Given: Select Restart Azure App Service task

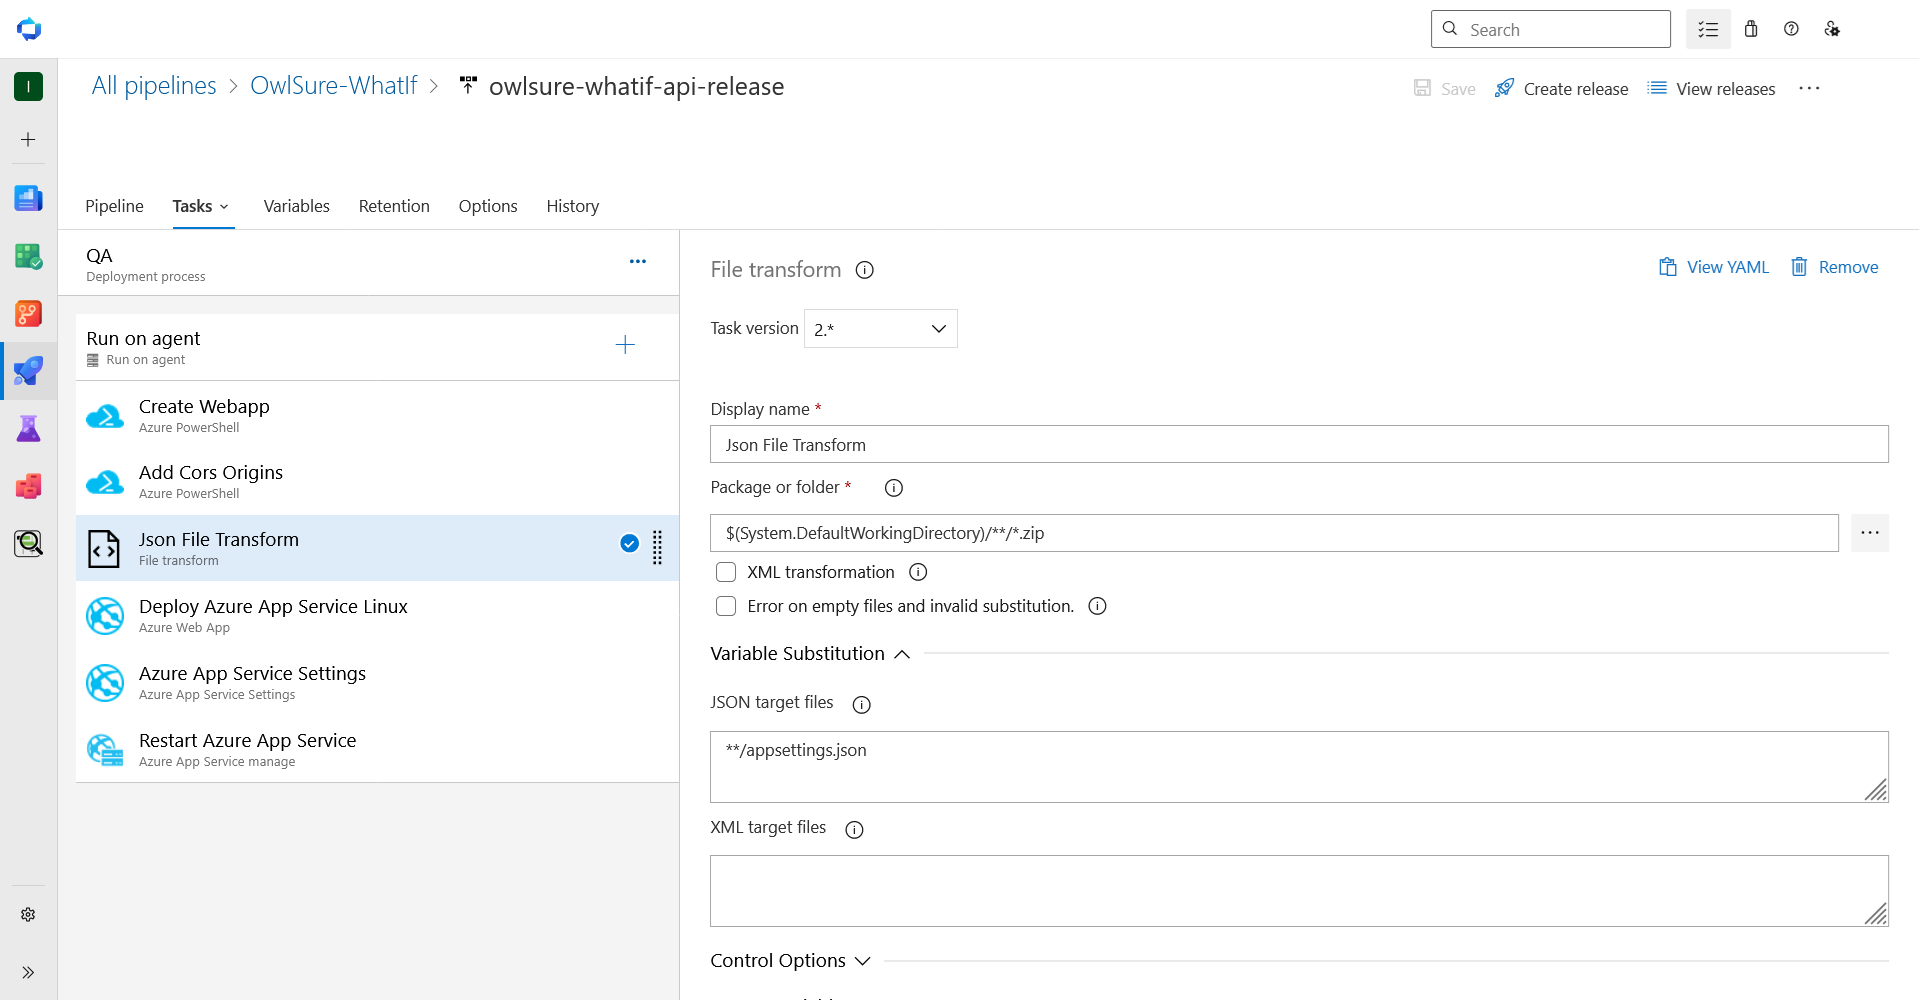Looking at the screenshot, I should (x=377, y=749).
